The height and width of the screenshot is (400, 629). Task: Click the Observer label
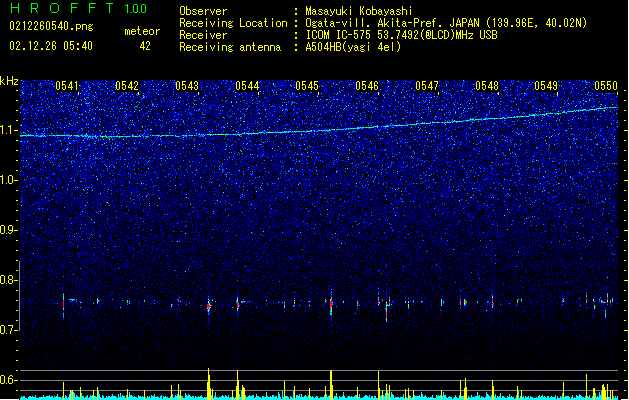[x=203, y=11]
